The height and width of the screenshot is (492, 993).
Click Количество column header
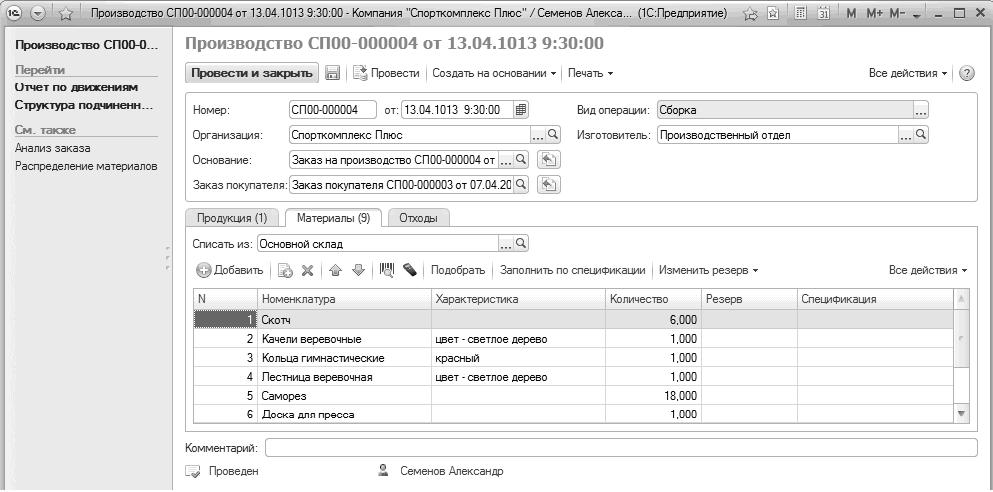[653, 300]
